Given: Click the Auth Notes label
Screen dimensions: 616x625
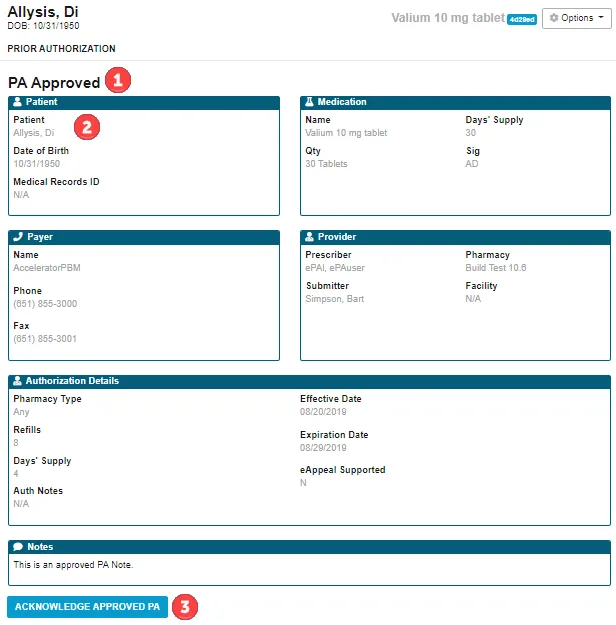Looking at the screenshot, I should pyautogui.click(x=38, y=491).
